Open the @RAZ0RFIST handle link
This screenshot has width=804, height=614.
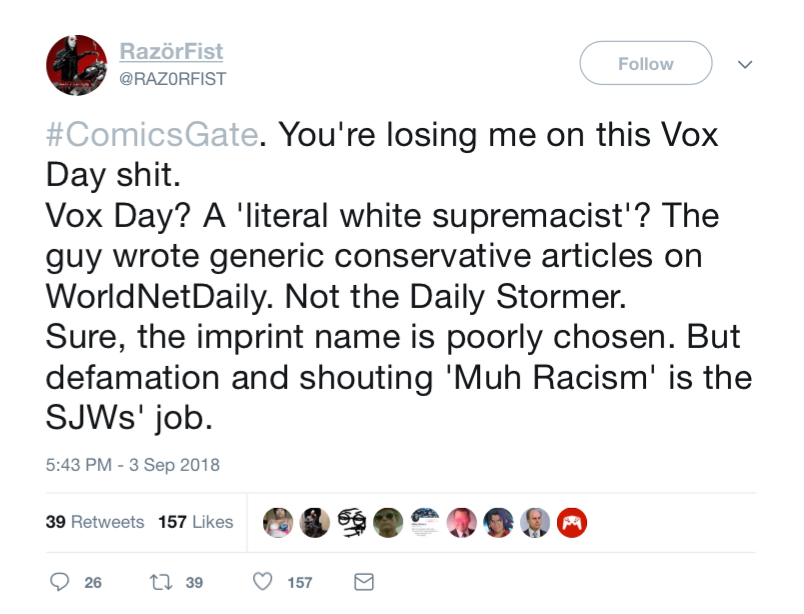coord(172,79)
